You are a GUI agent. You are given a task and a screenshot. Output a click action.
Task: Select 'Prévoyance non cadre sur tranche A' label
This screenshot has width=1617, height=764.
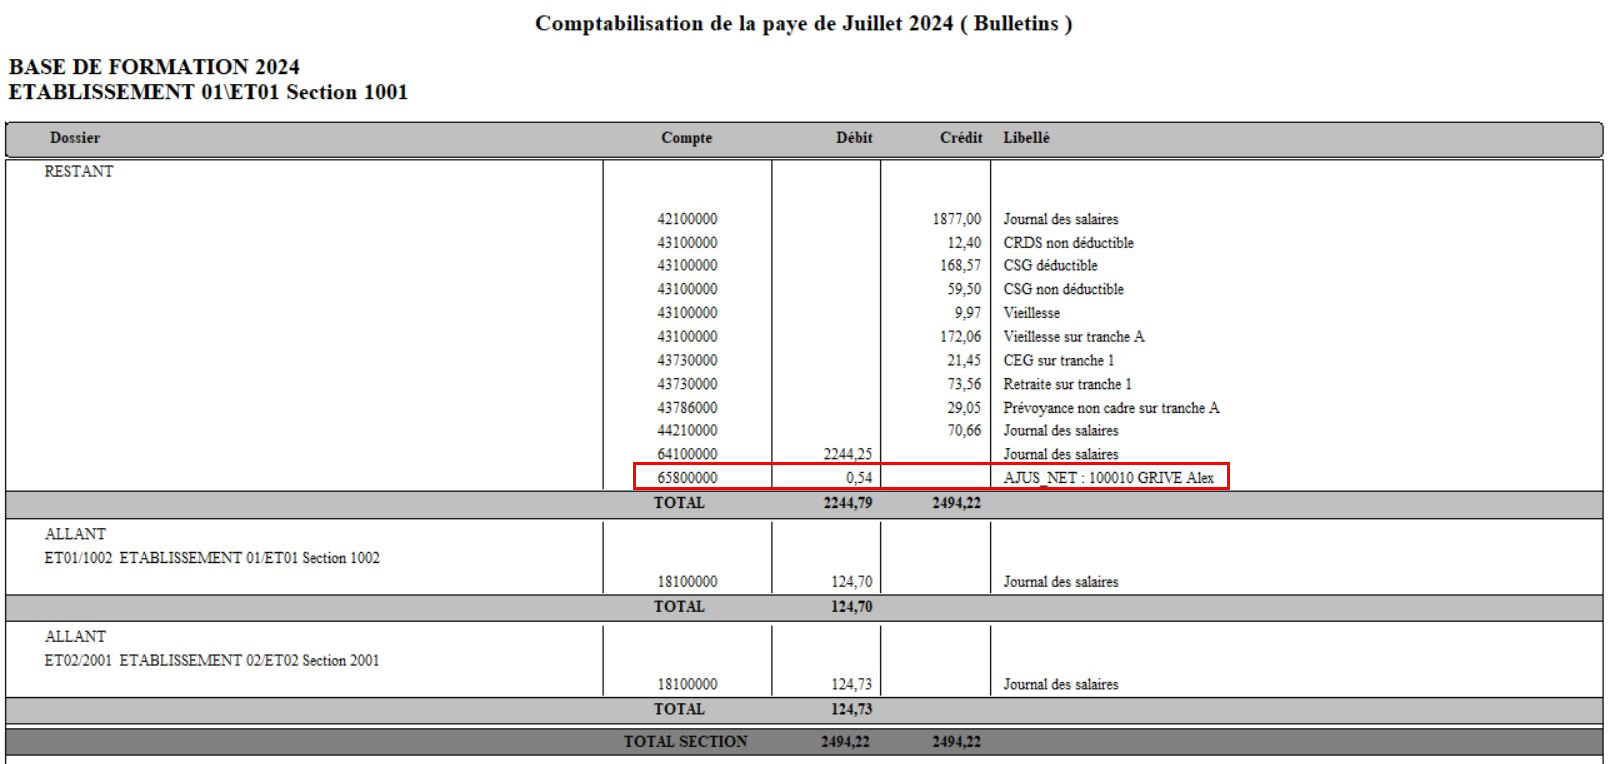(1111, 408)
